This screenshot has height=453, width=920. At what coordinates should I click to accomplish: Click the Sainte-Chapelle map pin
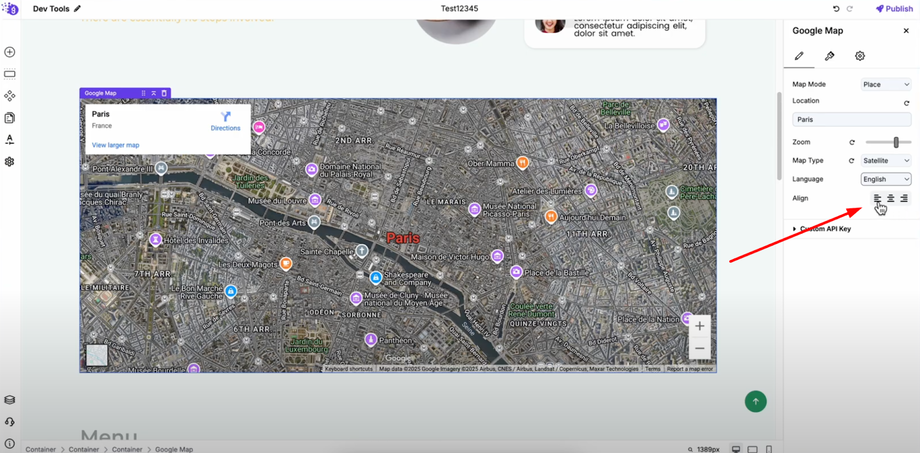pyautogui.click(x=362, y=251)
